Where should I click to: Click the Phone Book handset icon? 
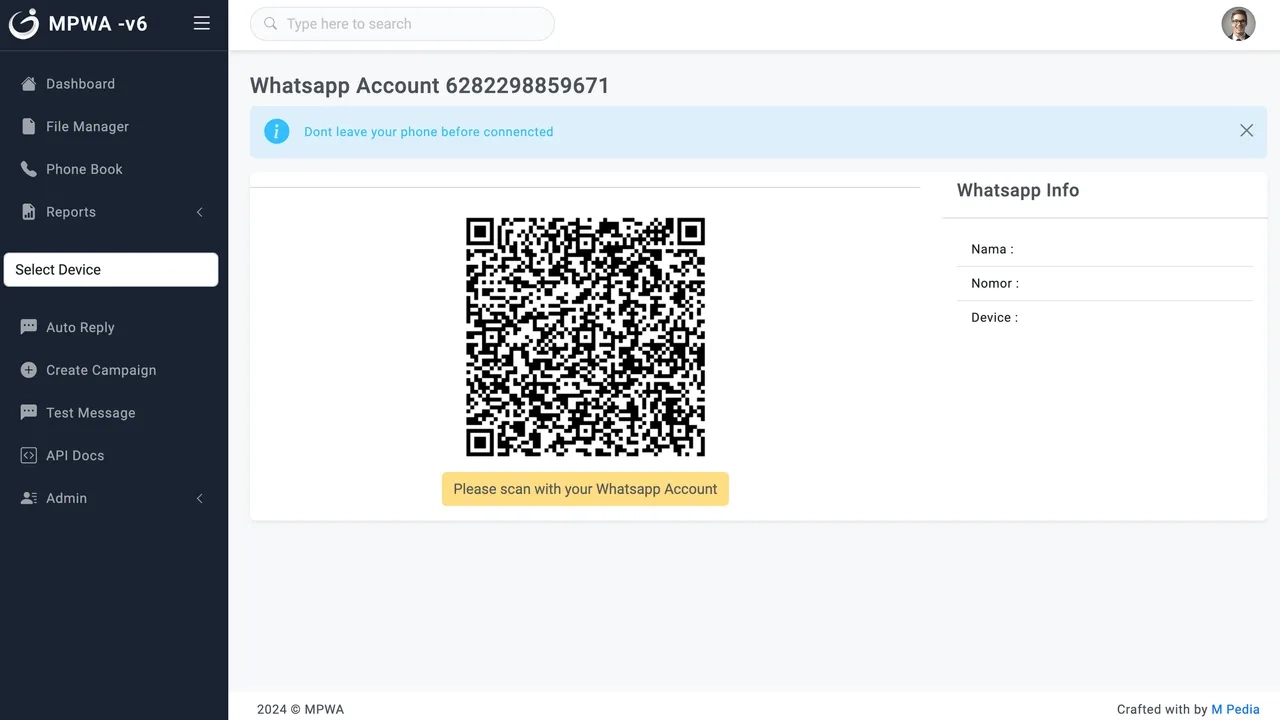29,169
